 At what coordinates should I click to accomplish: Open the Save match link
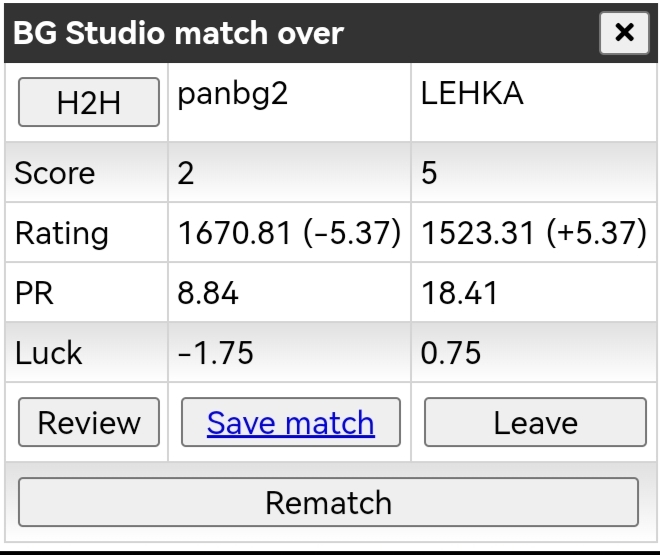[290, 423]
